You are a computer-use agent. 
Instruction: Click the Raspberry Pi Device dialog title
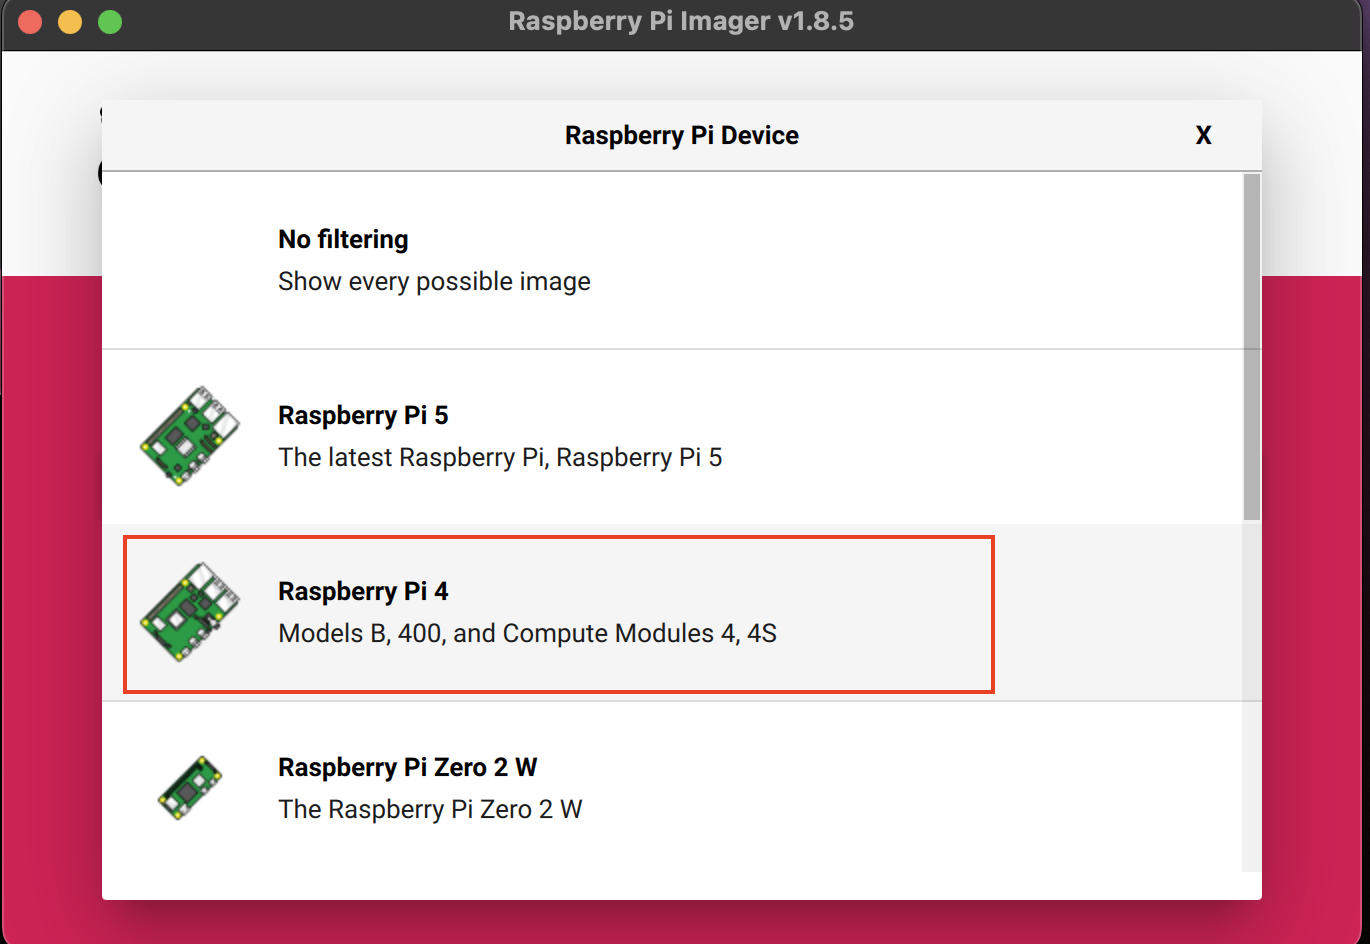681,135
